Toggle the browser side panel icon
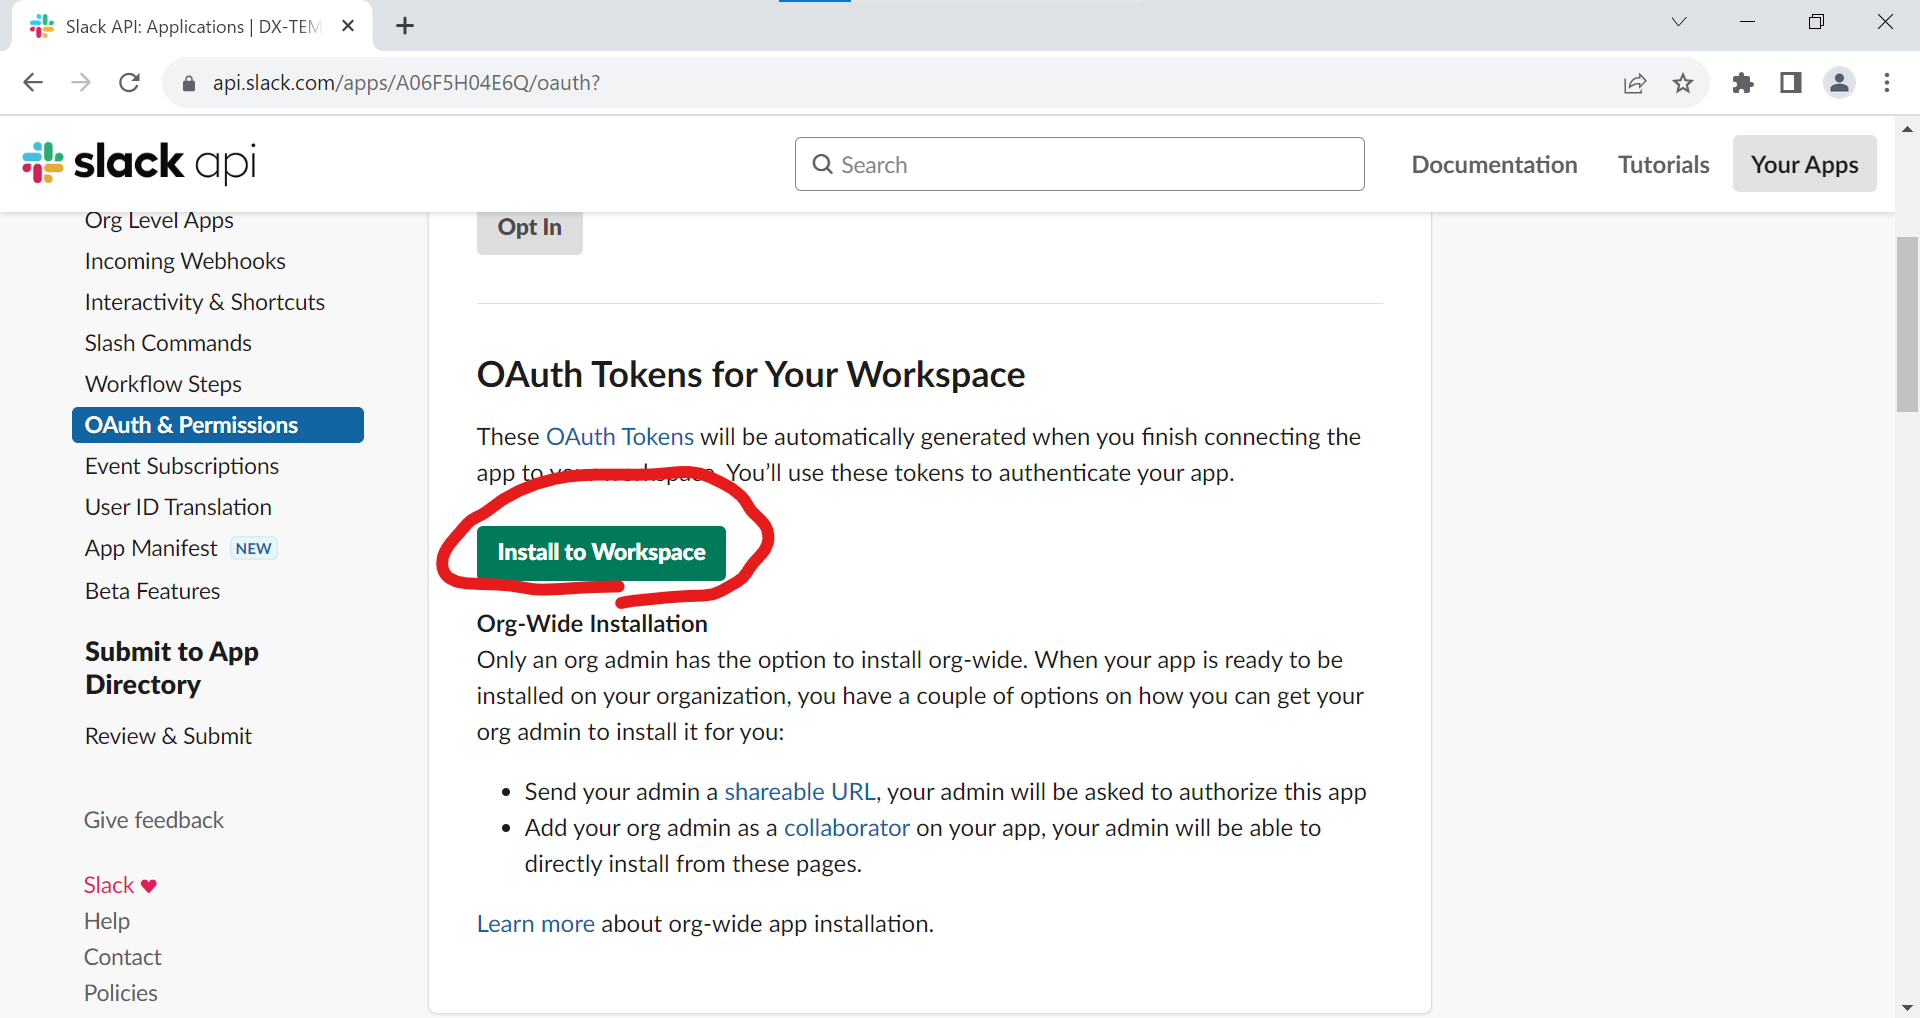This screenshot has height=1018, width=1920. [1791, 83]
